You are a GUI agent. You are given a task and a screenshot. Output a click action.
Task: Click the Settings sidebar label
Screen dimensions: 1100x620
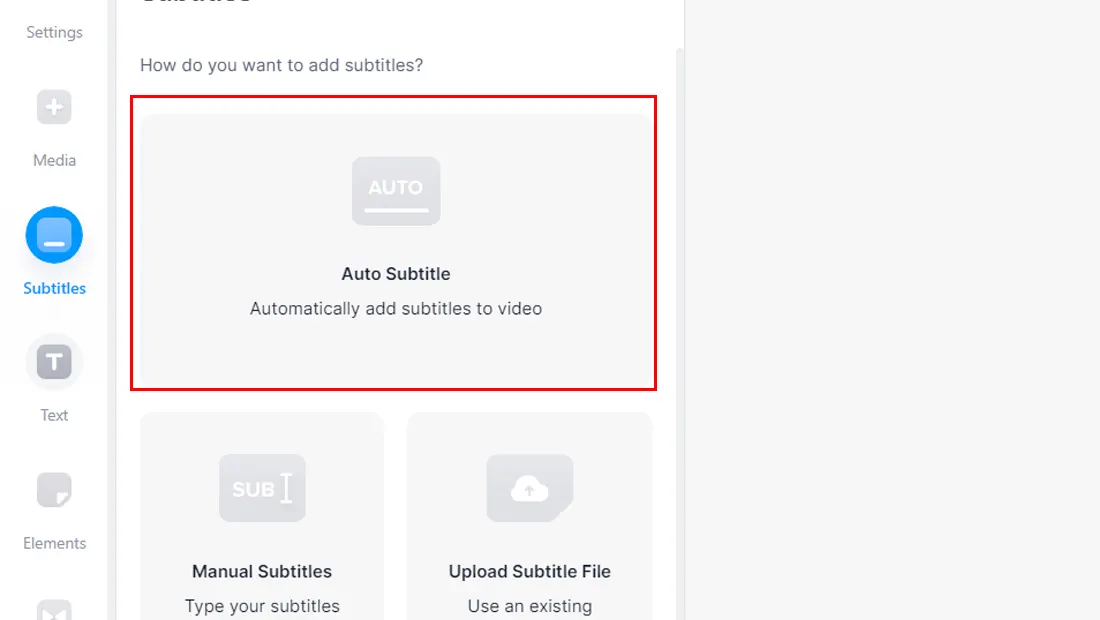(x=54, y=32)
